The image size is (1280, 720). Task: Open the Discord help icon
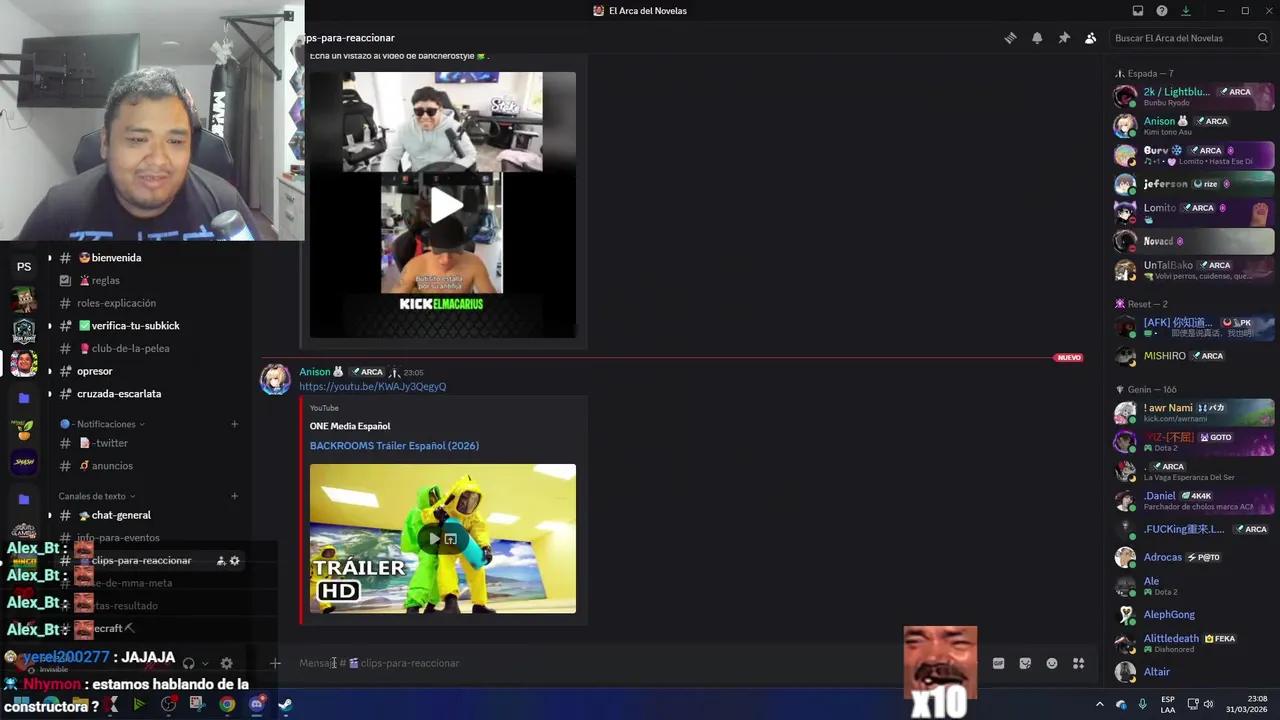point(1162,11)
